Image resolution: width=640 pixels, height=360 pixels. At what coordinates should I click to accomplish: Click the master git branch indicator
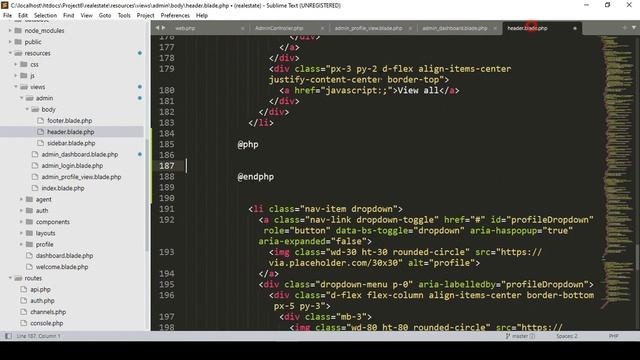pos(520,336)
